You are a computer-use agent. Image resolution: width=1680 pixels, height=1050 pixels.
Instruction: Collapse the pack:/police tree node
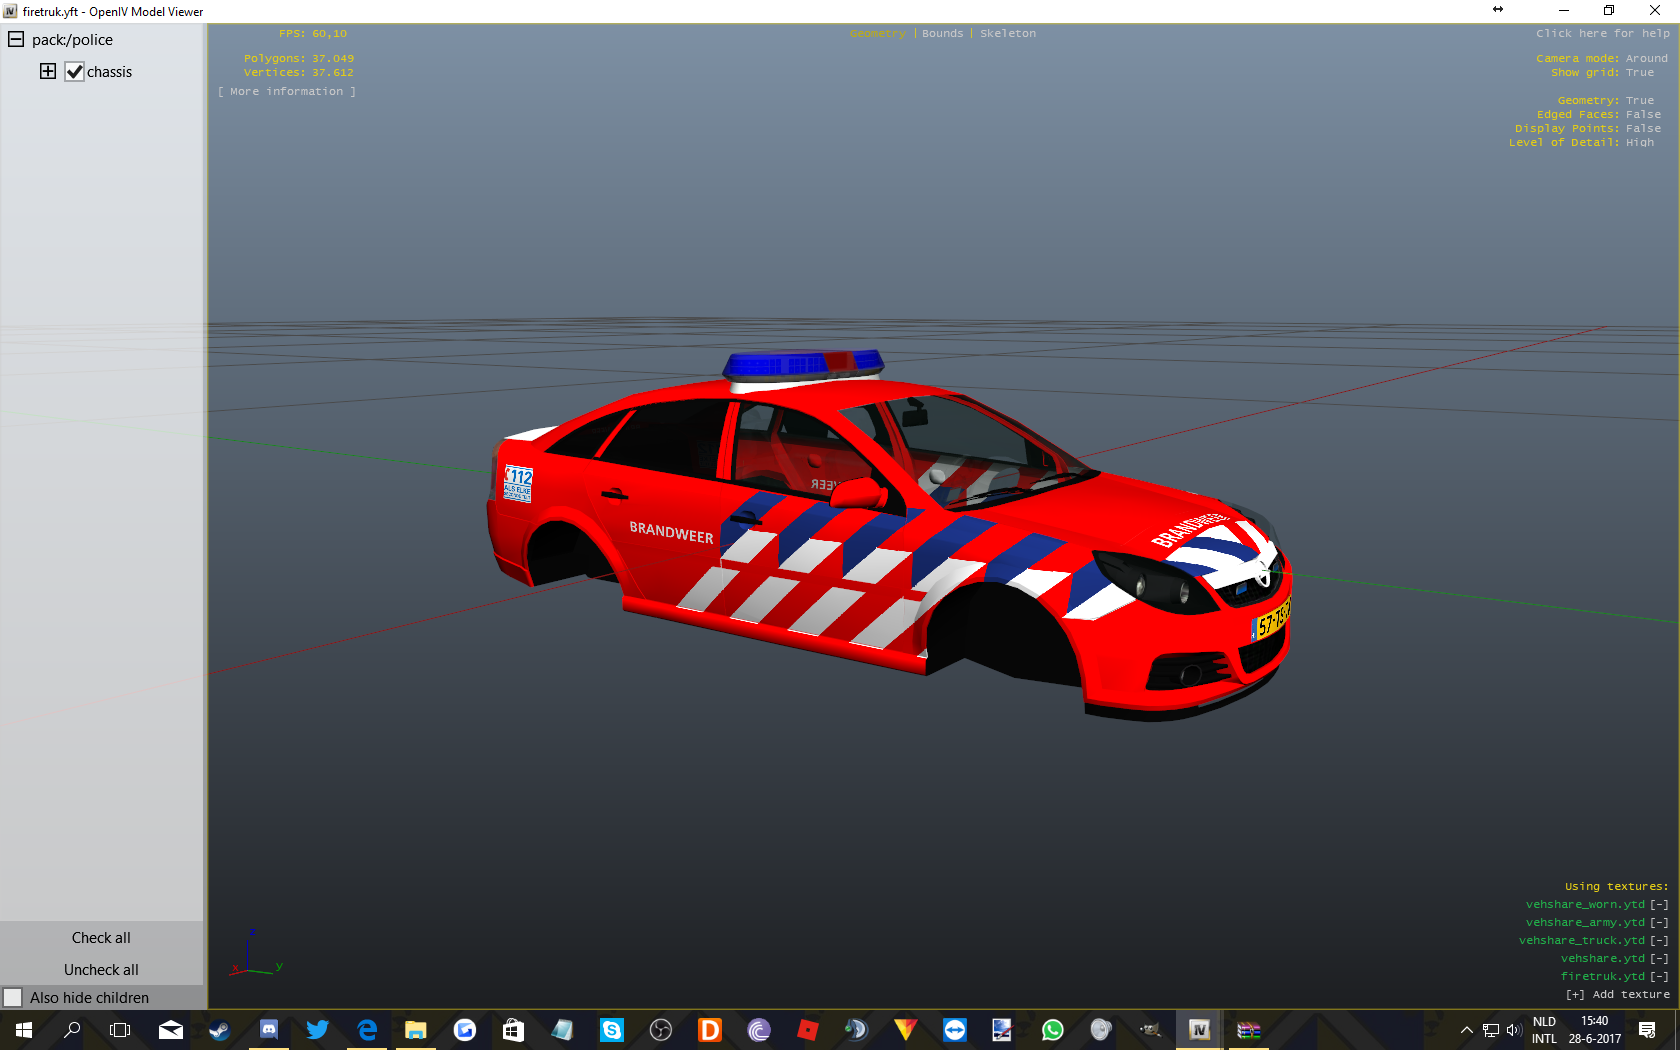[x=16, y=40]
